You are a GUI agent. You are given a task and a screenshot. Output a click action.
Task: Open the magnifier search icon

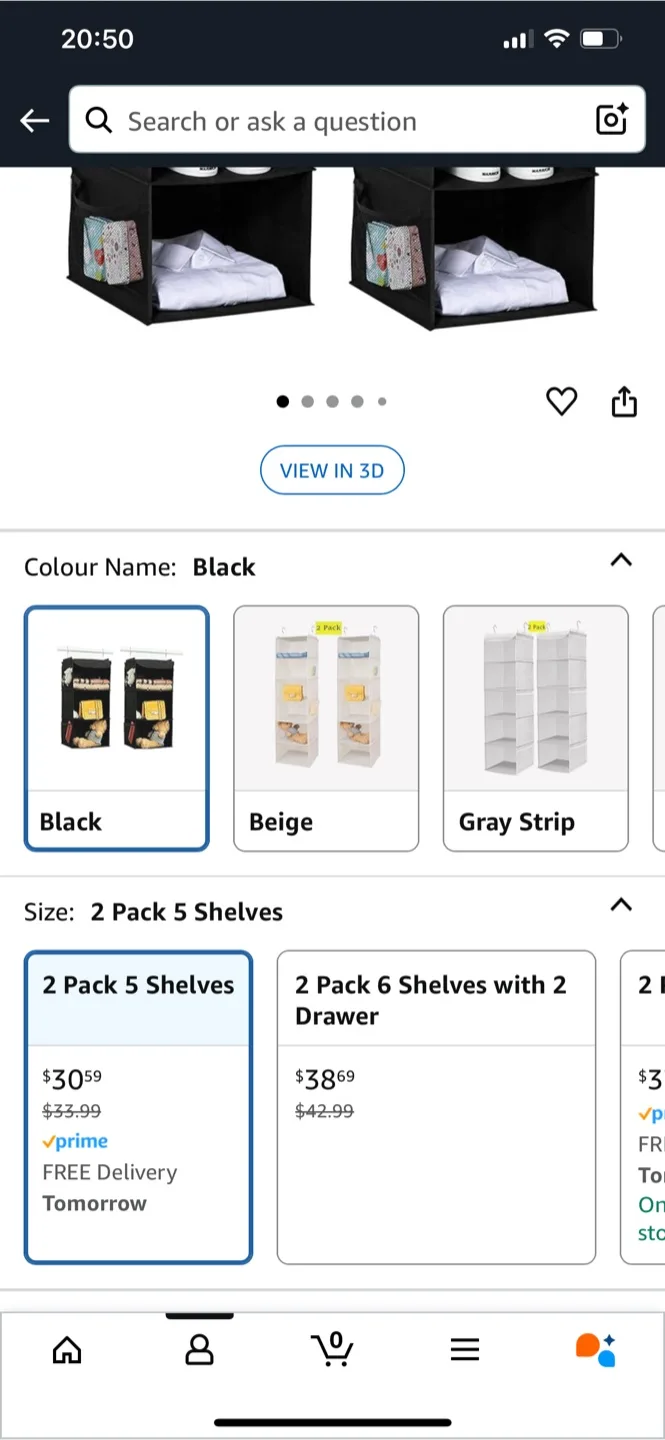click(x=99, y=120)
